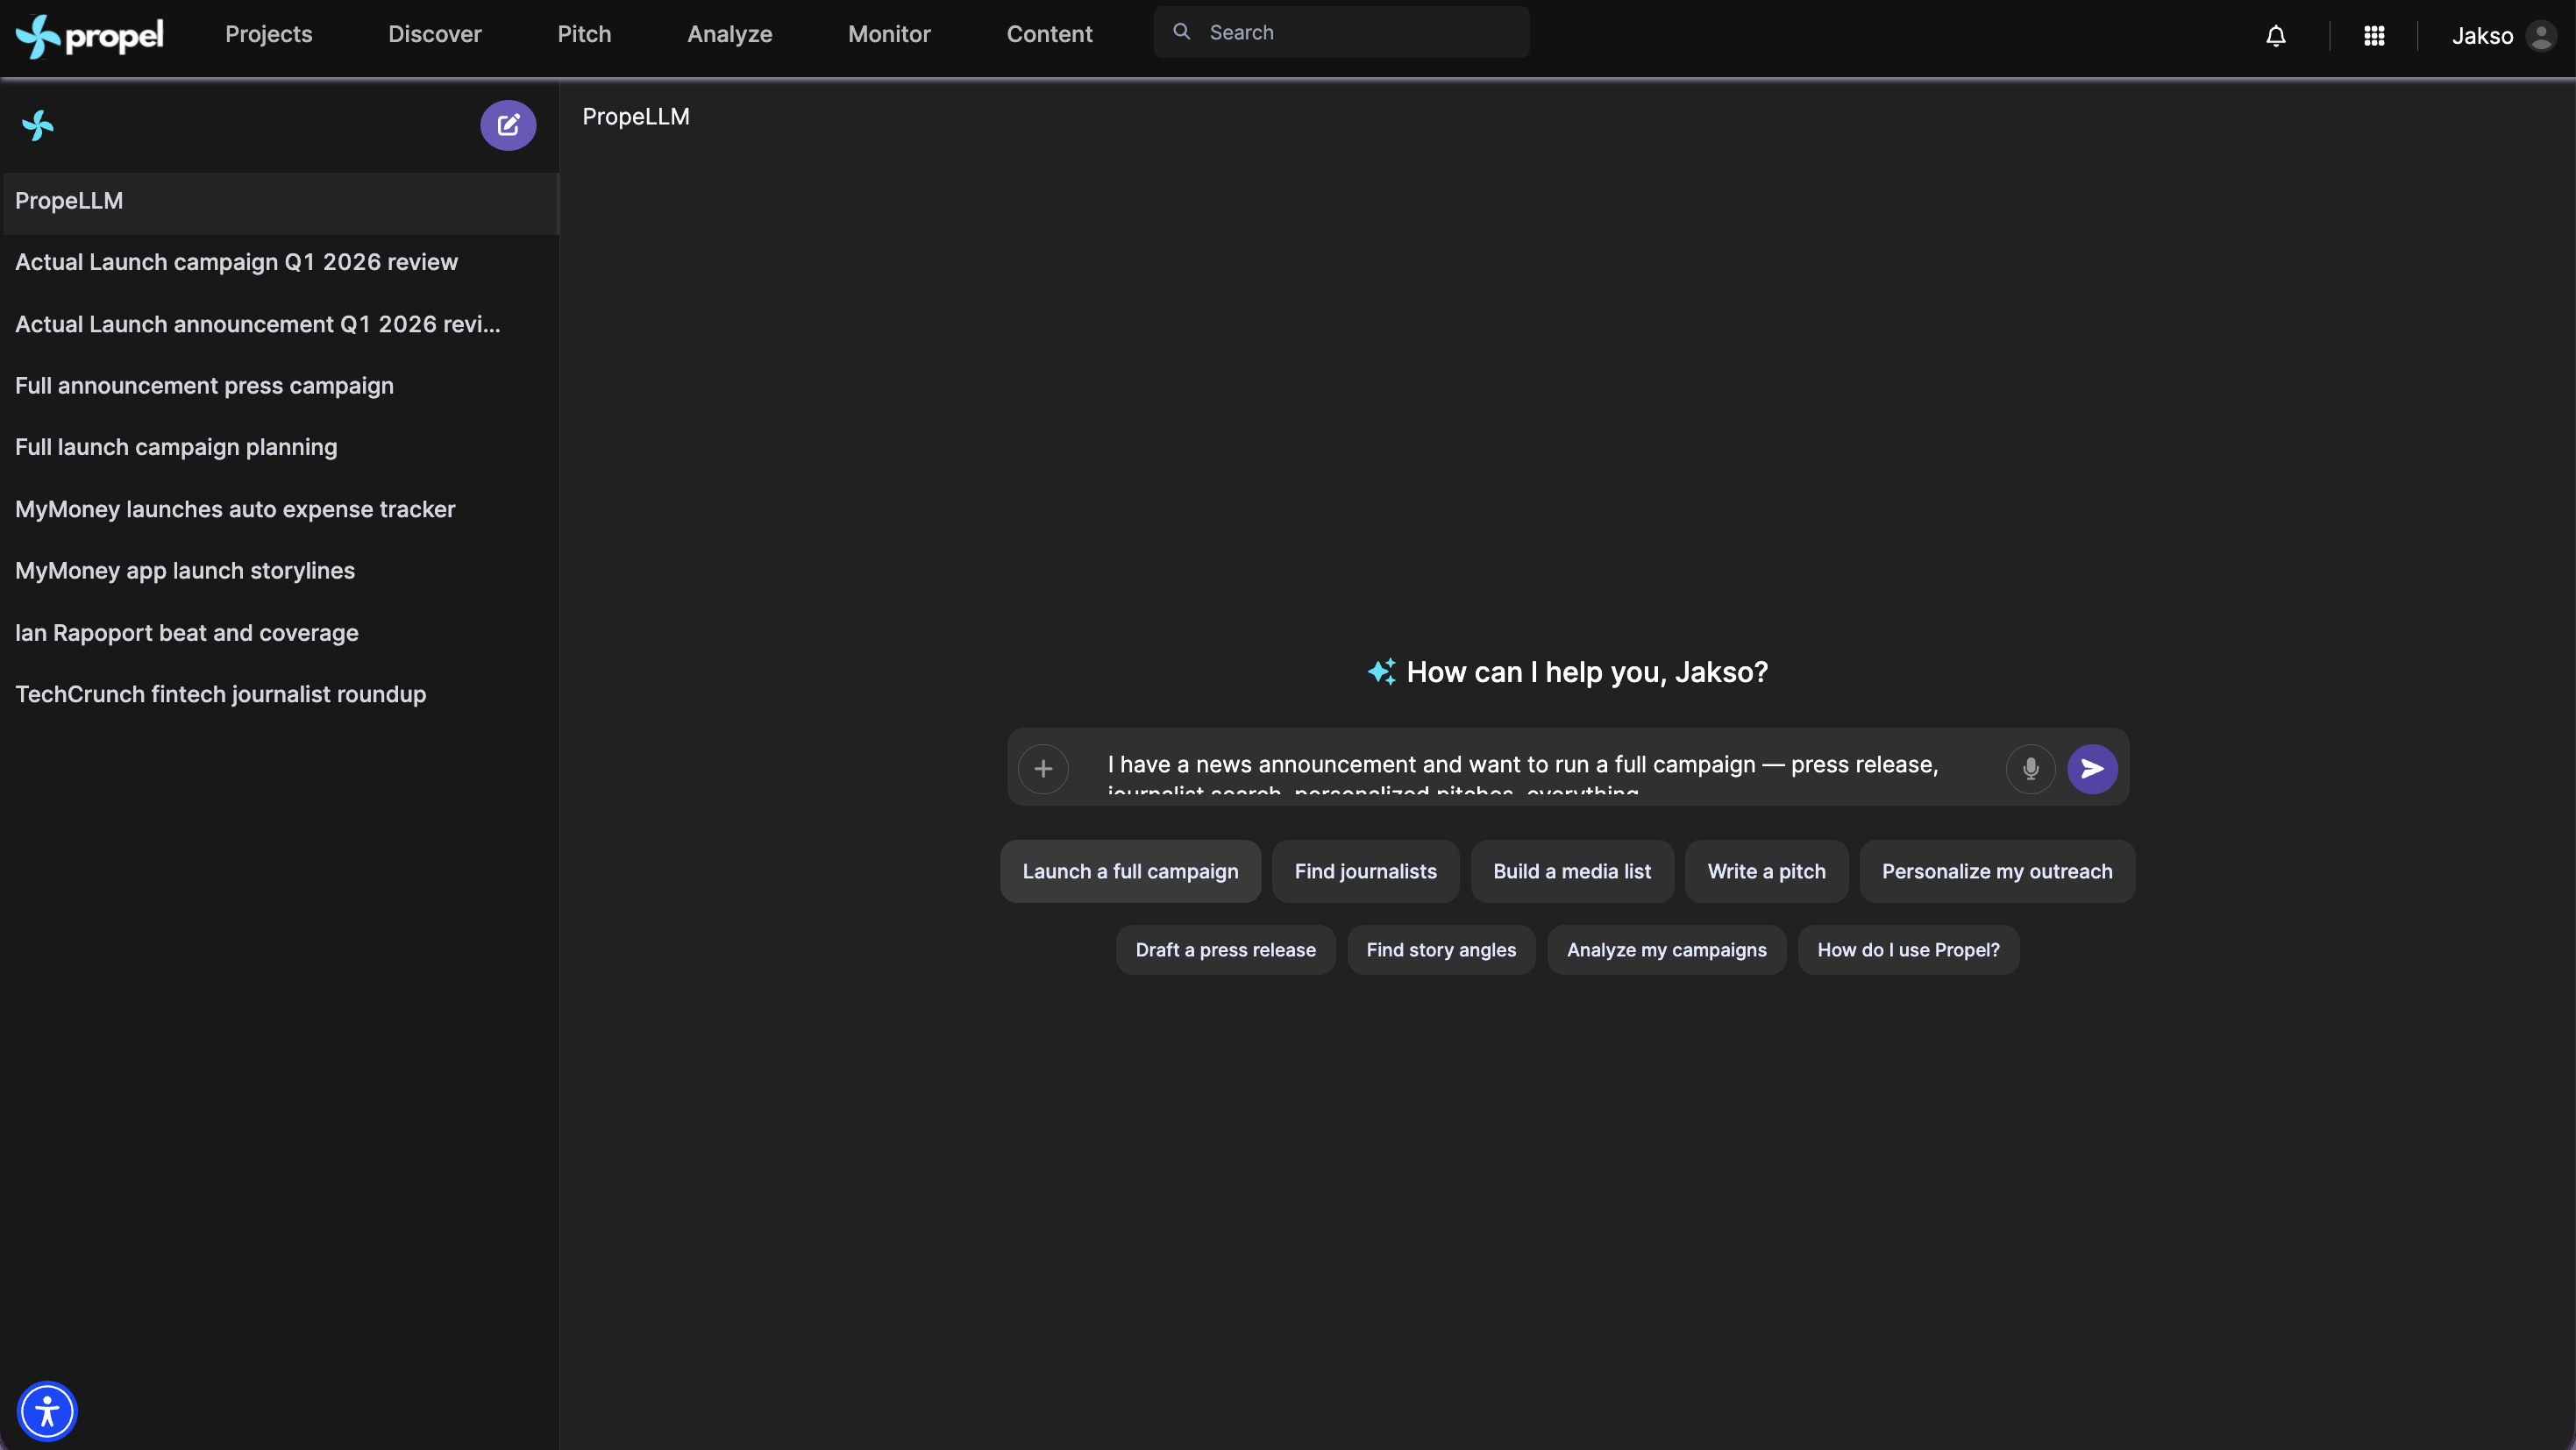2576x1450 pixels.
Task: Click the sidebar pinwheel icon
Action: tap(38, 125)
